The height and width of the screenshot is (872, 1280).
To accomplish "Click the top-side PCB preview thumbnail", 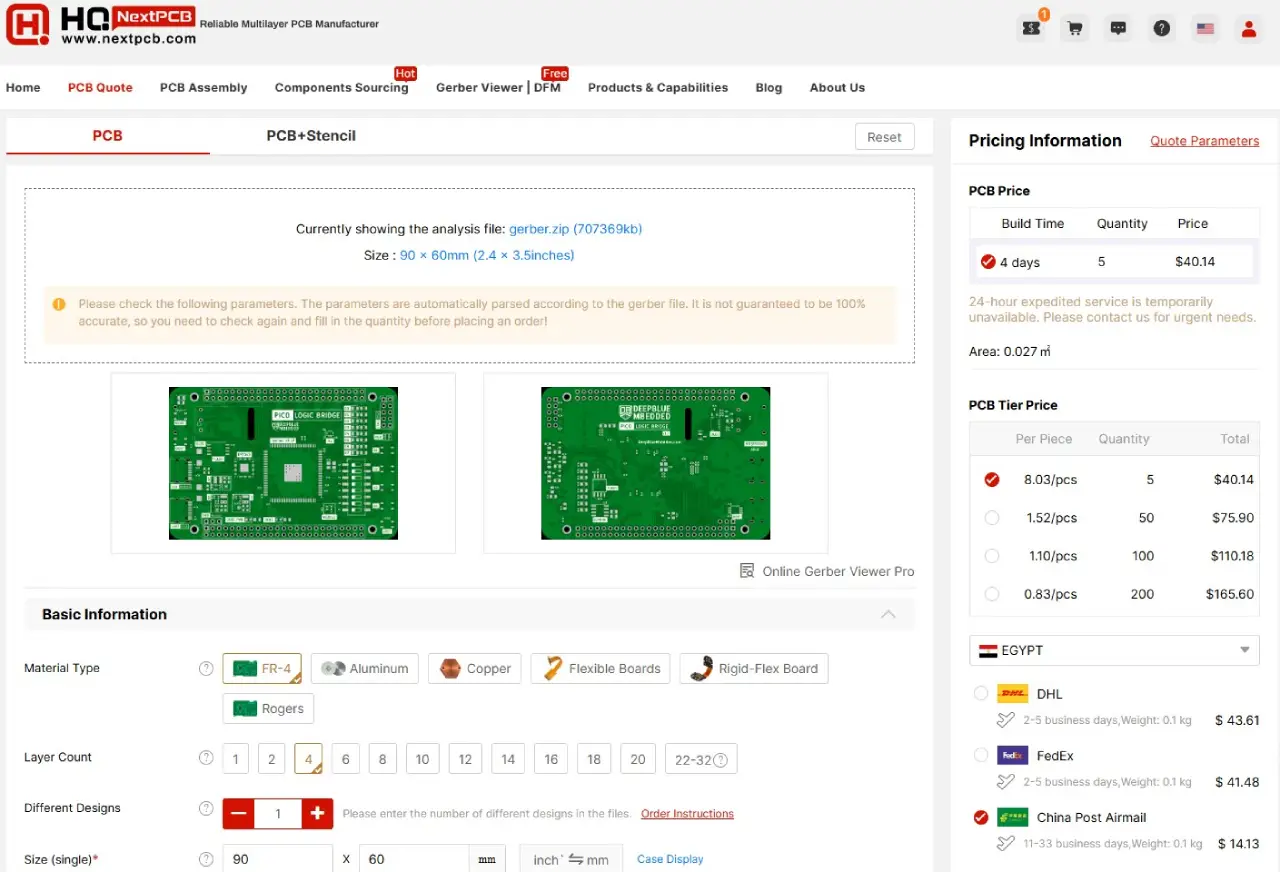I will click(x=283, y=463).
